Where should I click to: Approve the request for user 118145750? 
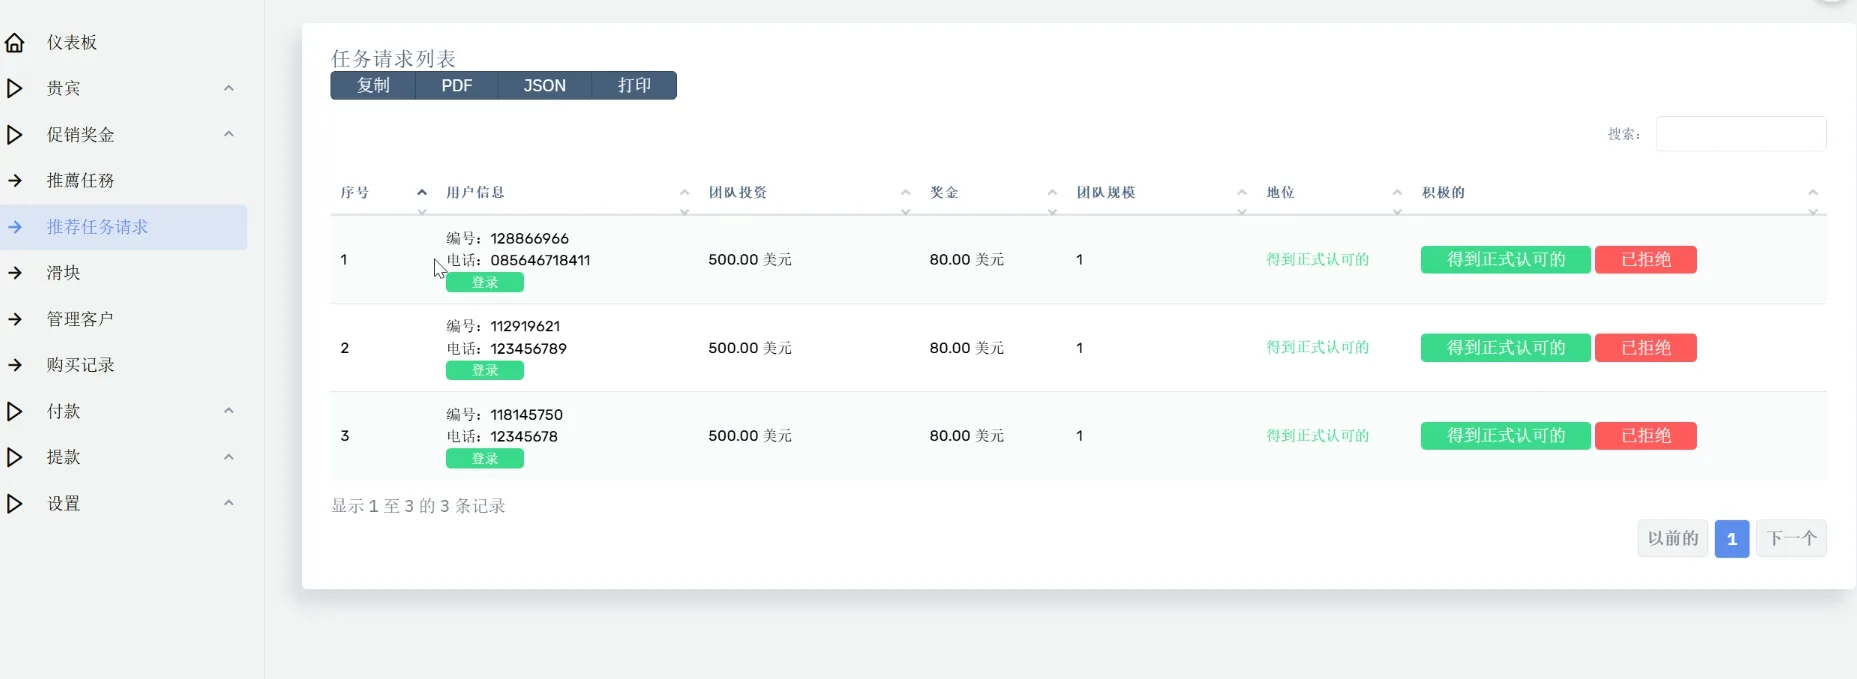pyautogui.click(x=1505, y=436)
